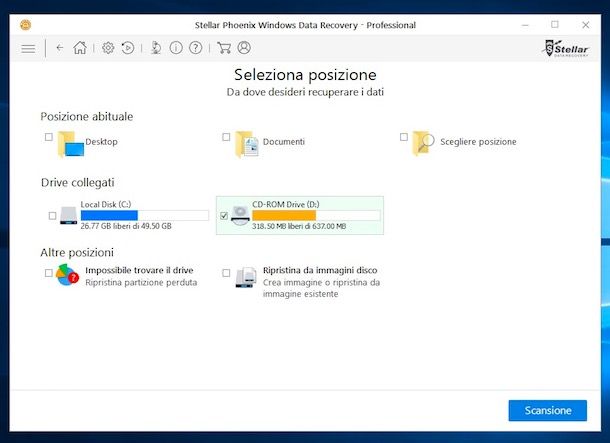
Task: Click the CD-ROM Drive (D:) name
Action: pyautogui.click(x=286, y=204)
